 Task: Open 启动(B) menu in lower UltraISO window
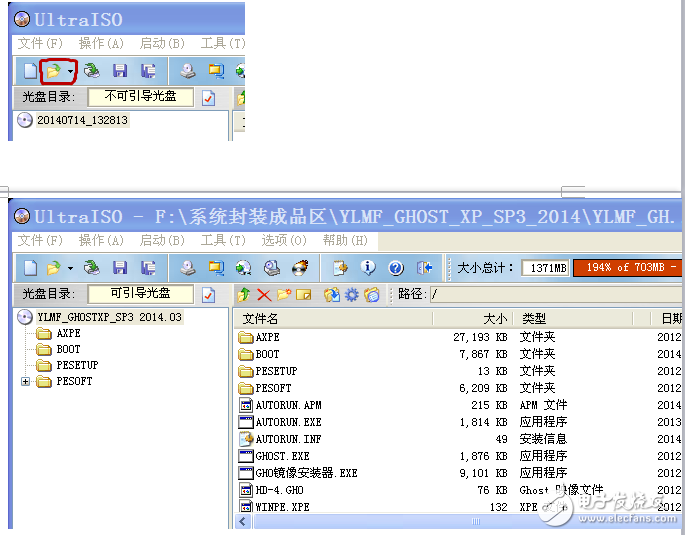[162, 240]
